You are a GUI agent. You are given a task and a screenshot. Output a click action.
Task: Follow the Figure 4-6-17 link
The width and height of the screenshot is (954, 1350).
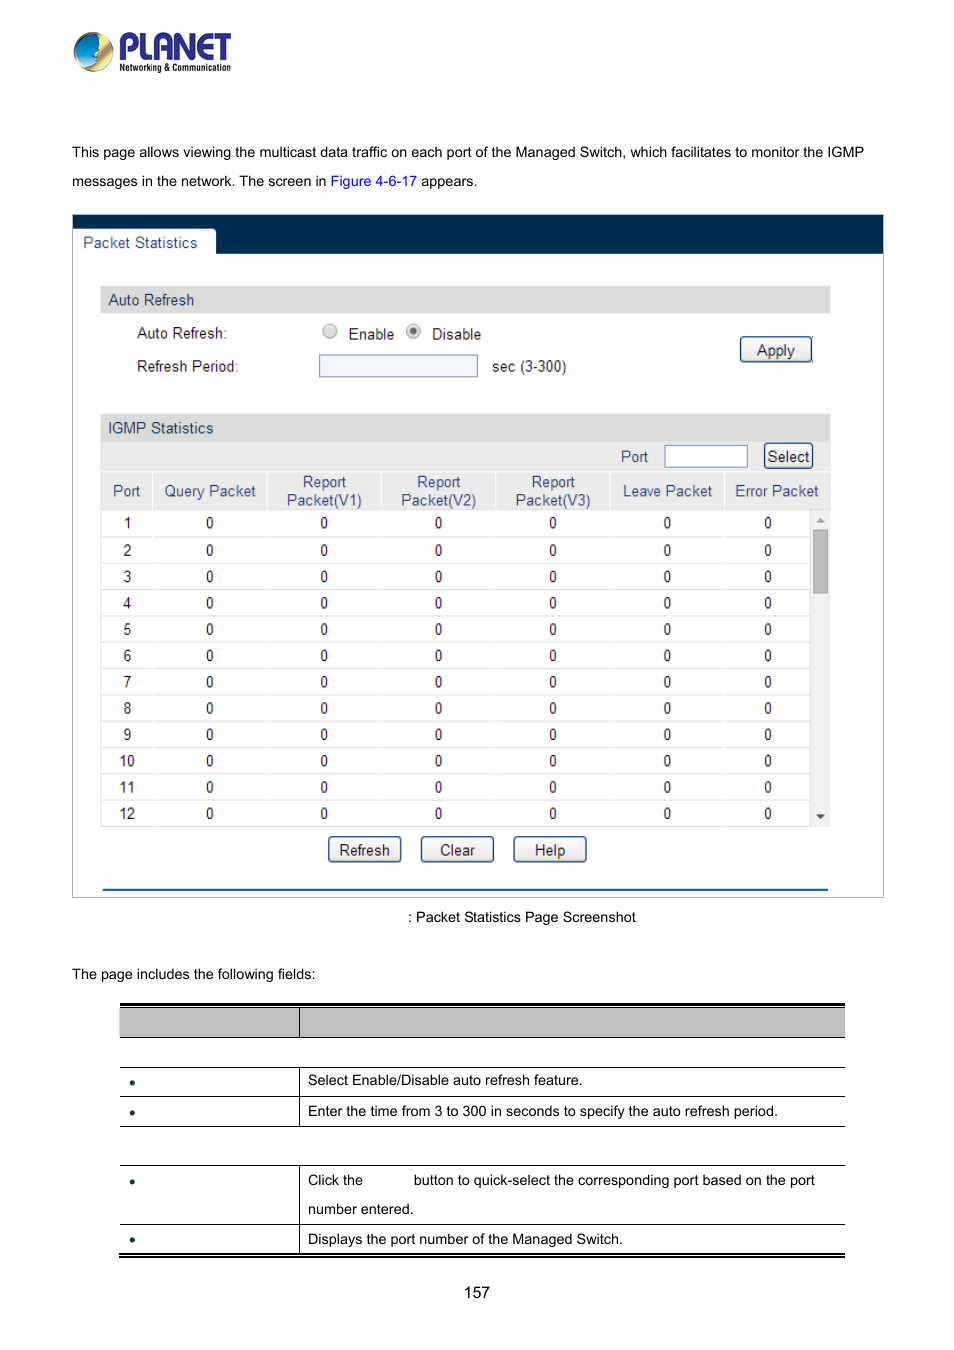point(373,181)
